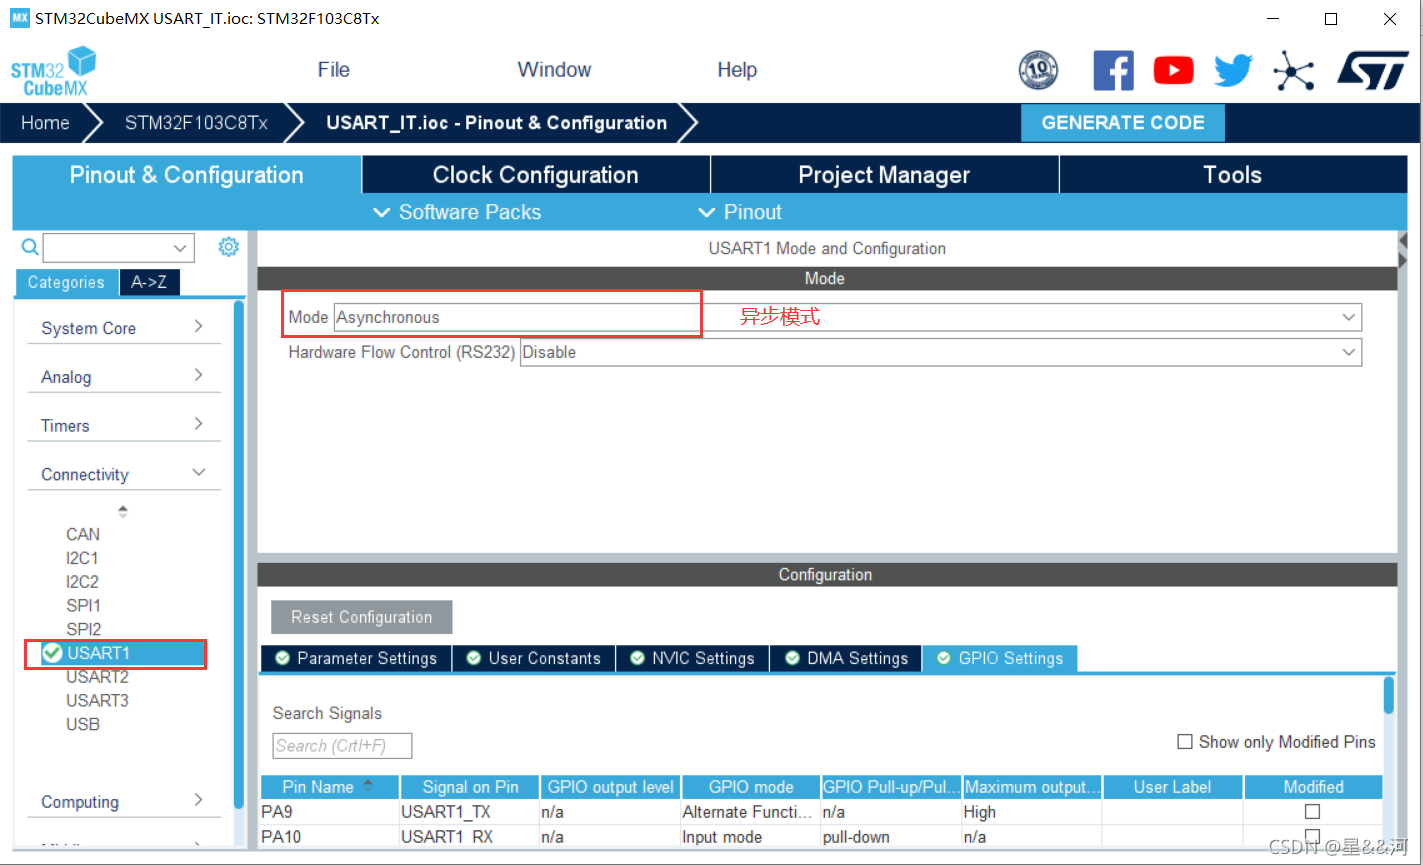The image size is (1423, 865).
Task: Switch to the Tools tab
Action: tap(1232, 175)
